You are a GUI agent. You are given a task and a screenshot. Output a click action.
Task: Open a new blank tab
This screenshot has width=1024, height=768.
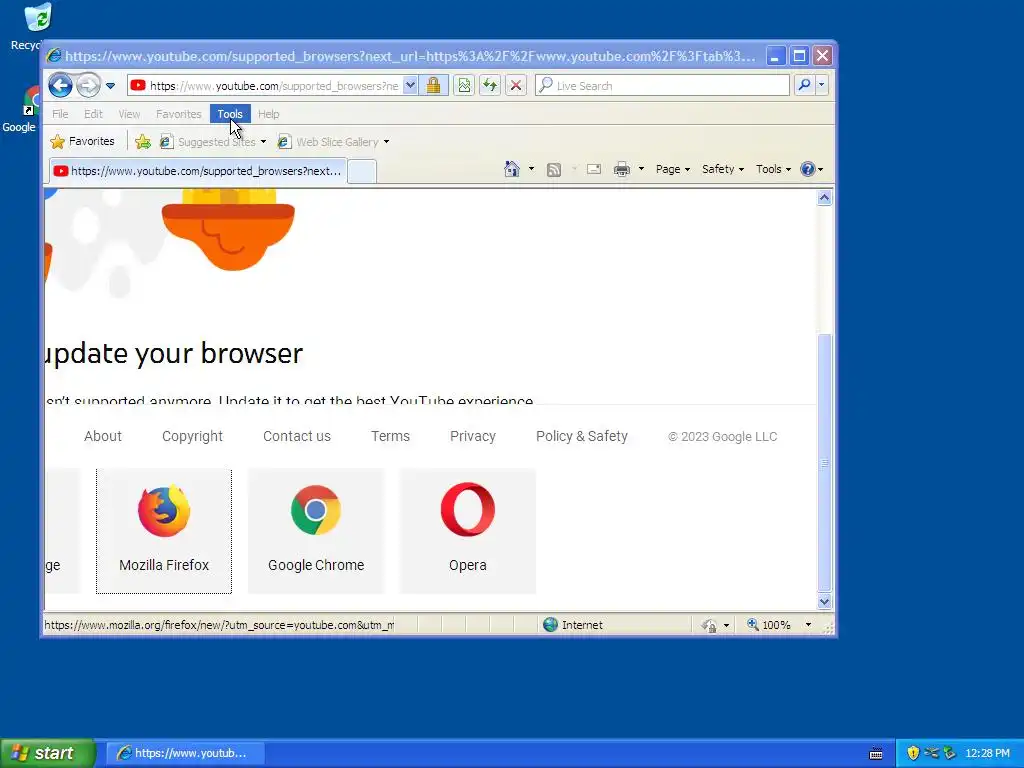tap(361, 171)
